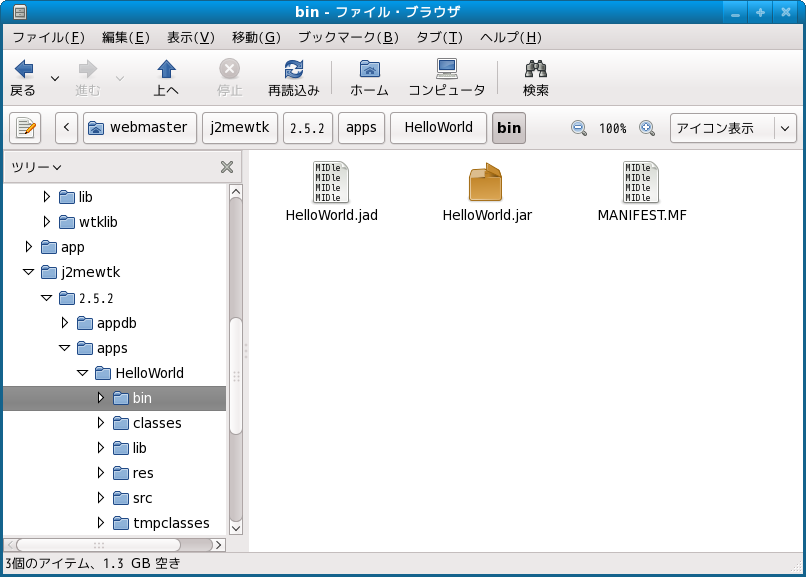Expand the res tree node

tap(100, 472)
